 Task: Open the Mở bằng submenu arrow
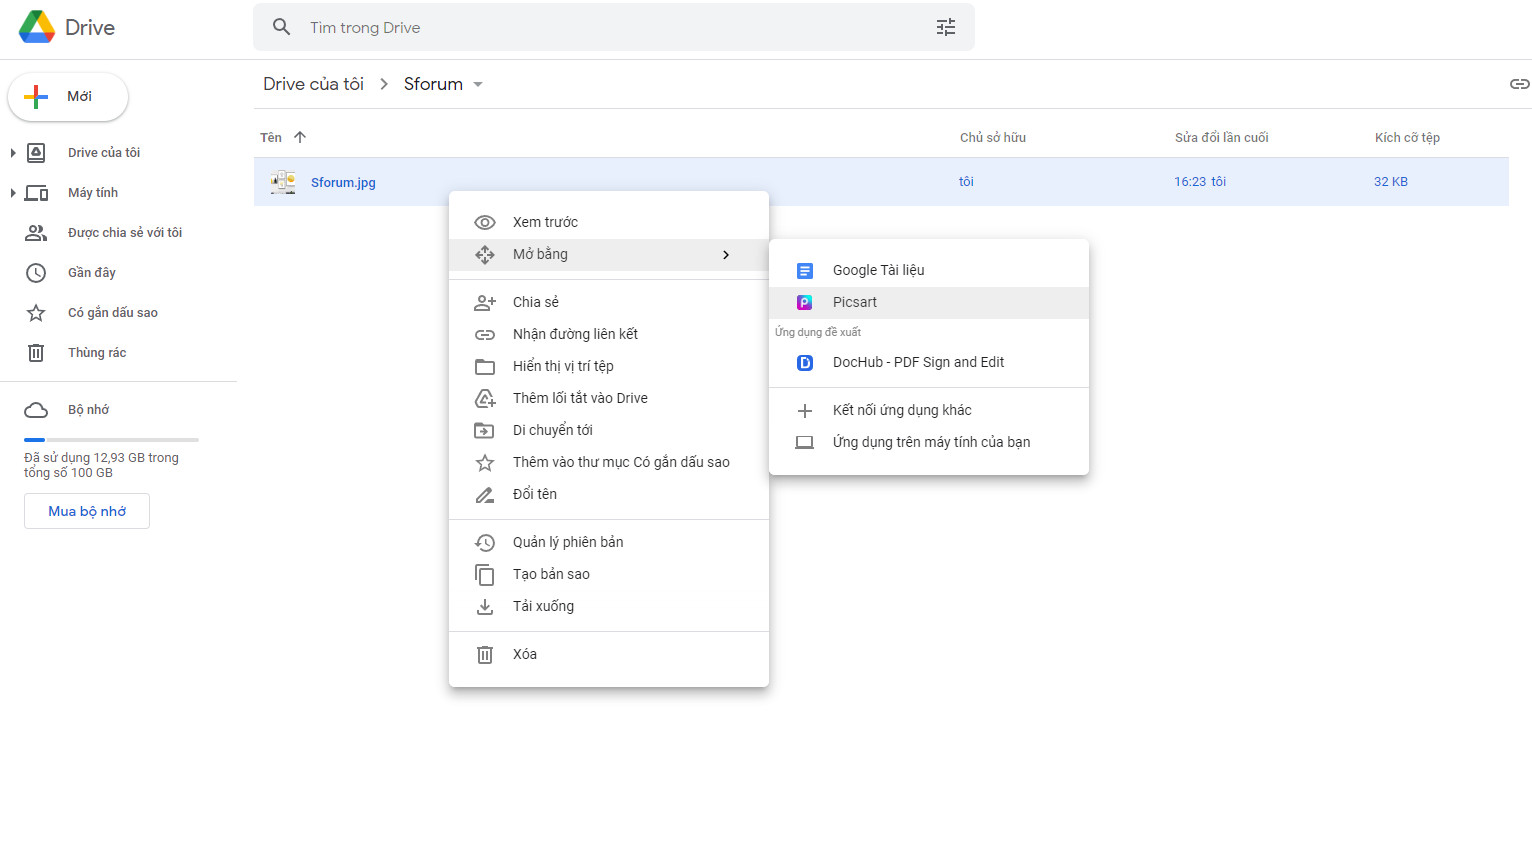[726, 255]
